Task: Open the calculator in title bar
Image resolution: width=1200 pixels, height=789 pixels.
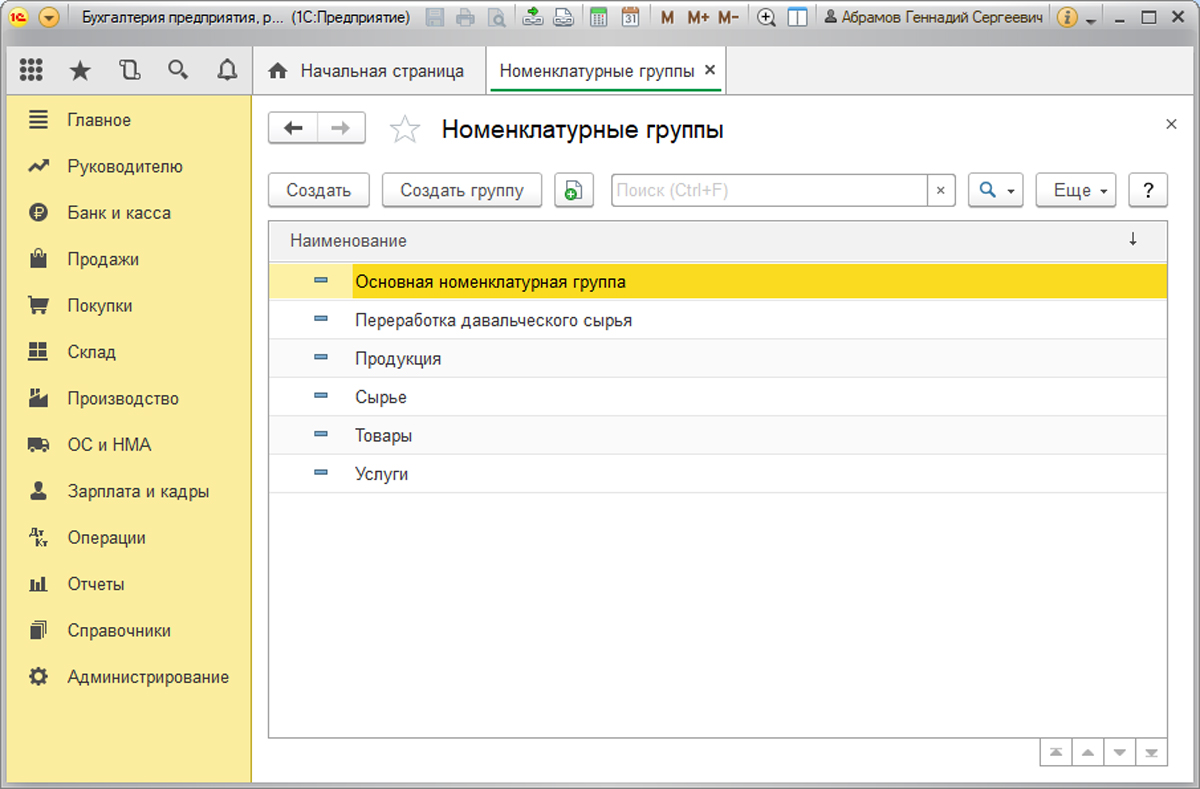Action: tap(598, 17)
